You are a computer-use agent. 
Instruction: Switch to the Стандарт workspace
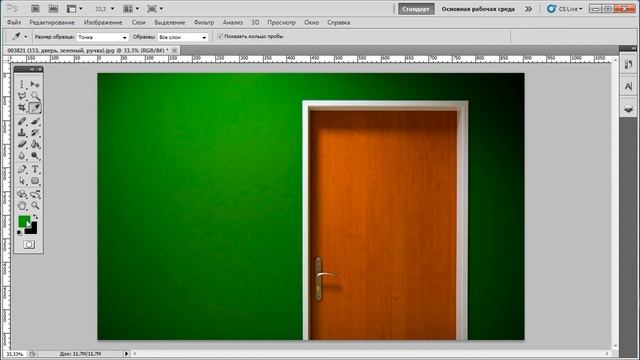click(x=416, y=9)
